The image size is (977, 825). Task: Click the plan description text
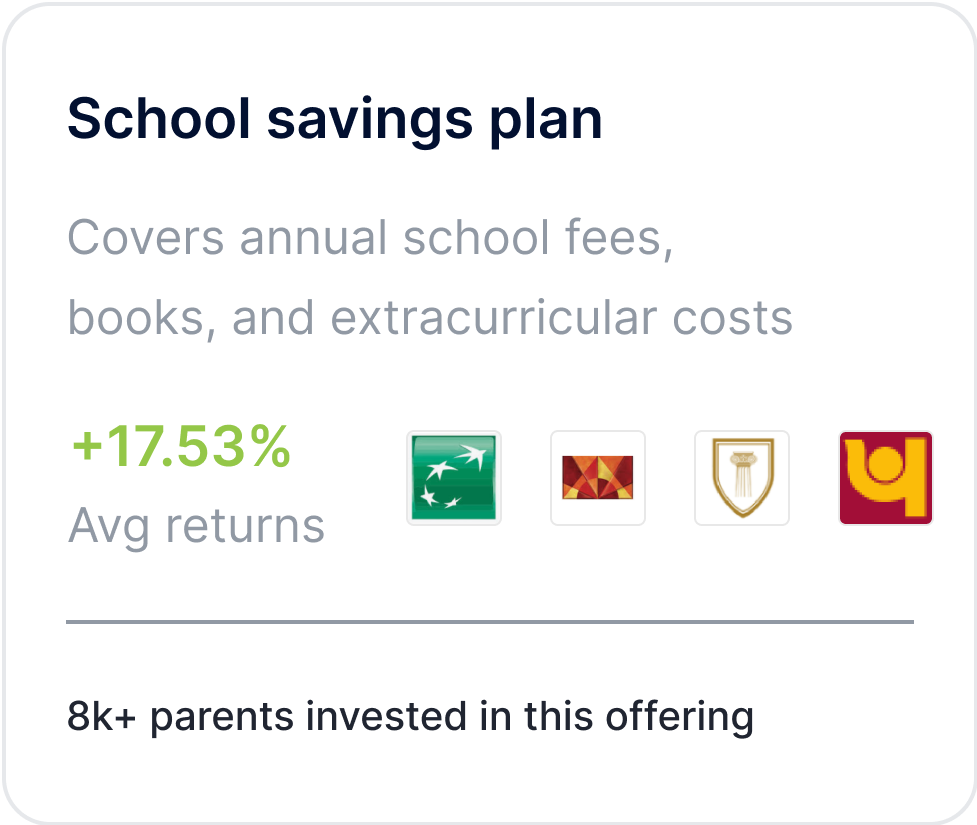[430, 278]
